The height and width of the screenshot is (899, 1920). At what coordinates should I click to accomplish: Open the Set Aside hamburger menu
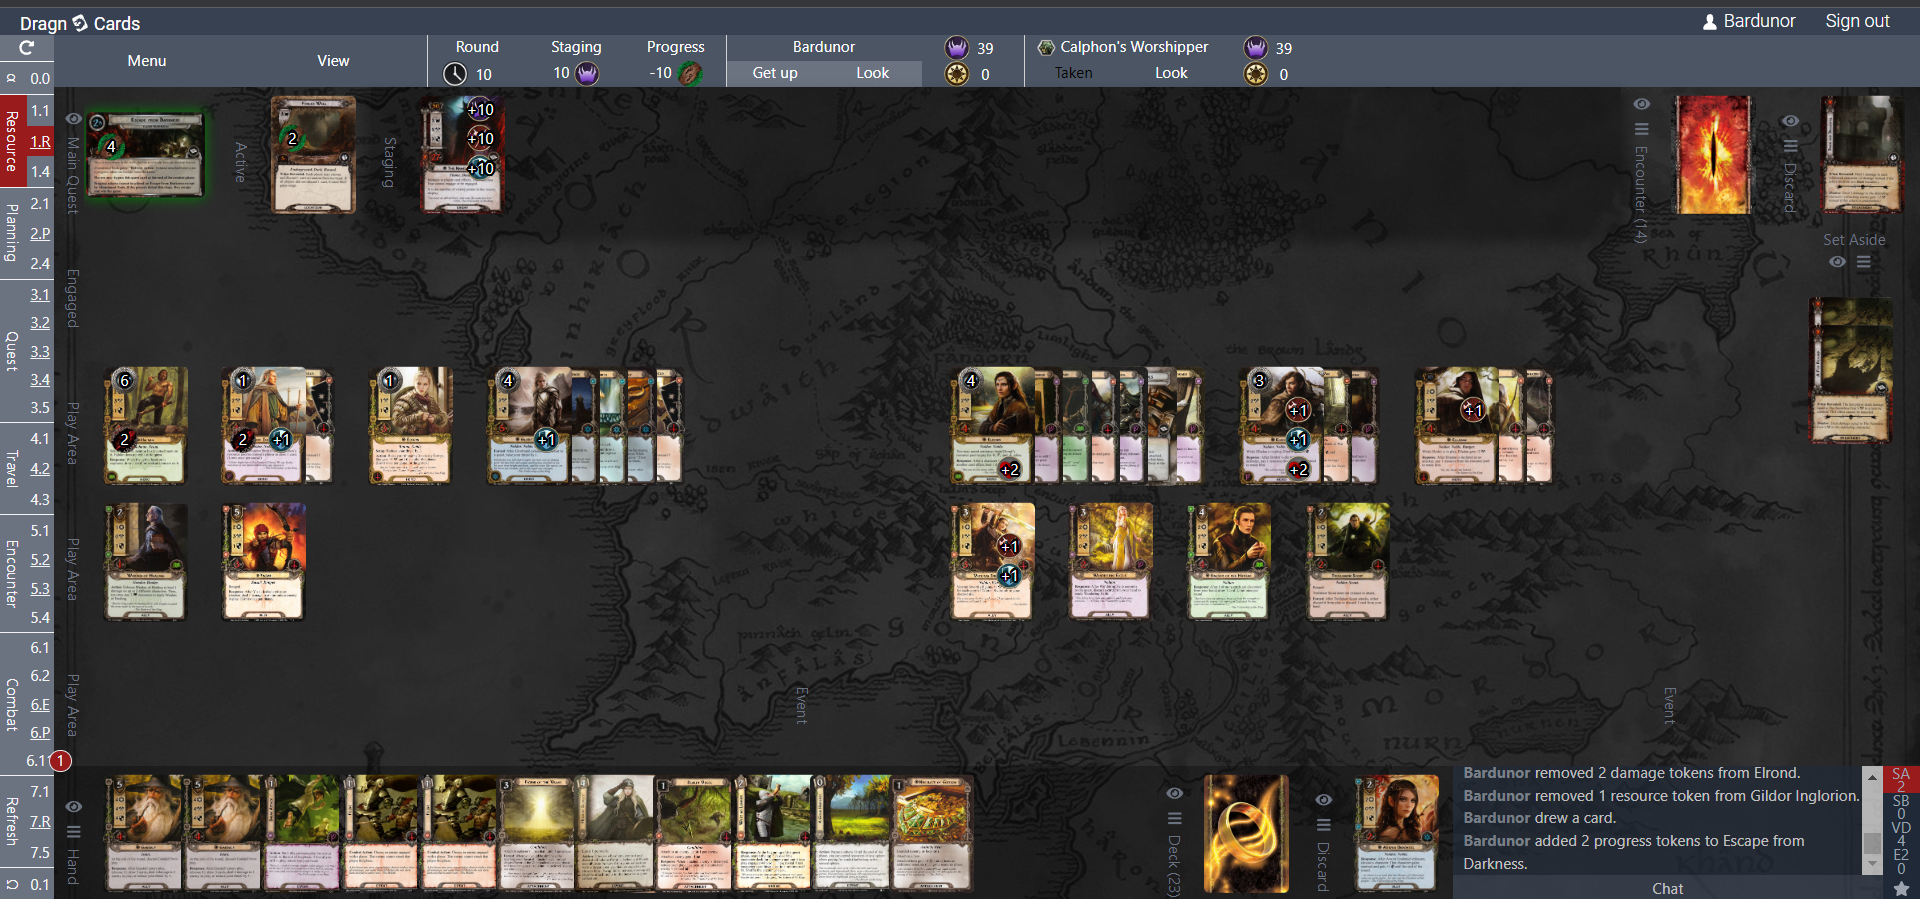click(1864, 262)
